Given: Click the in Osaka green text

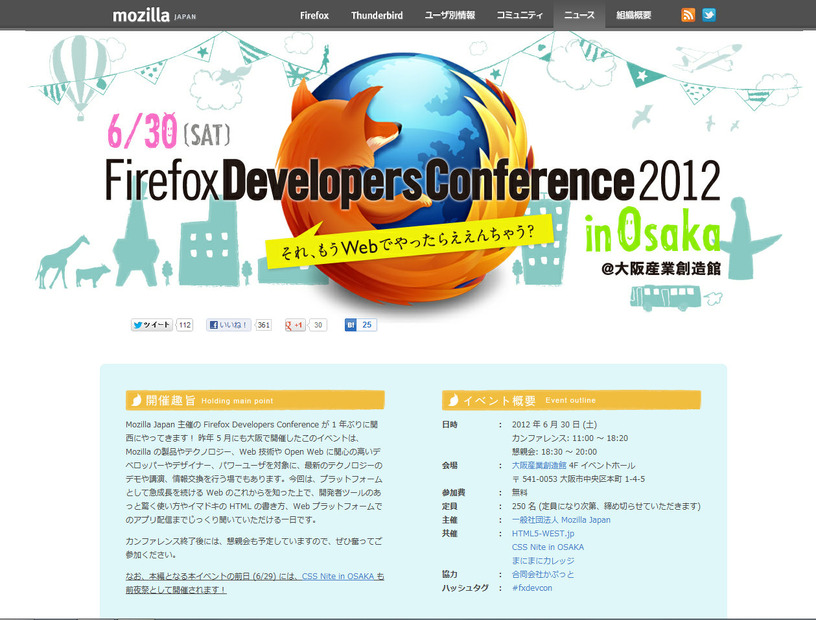Looking at the screenshot, I should click(x=653, y=231).
